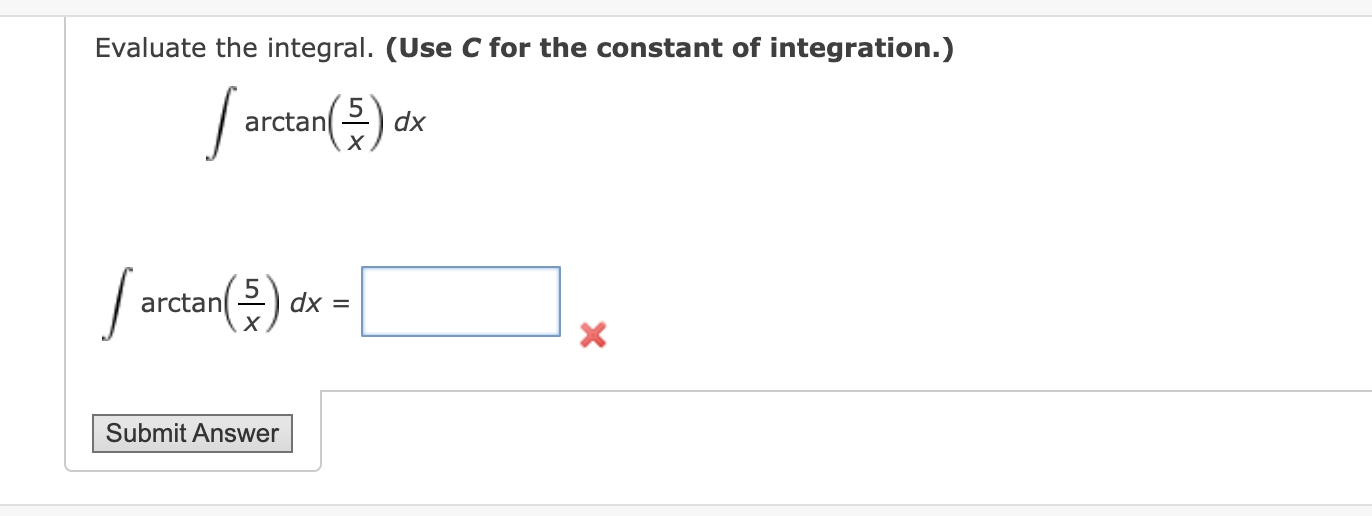Click the word 'Evaluate' in the question
The image size is (1372, 516).
point(151,48)
